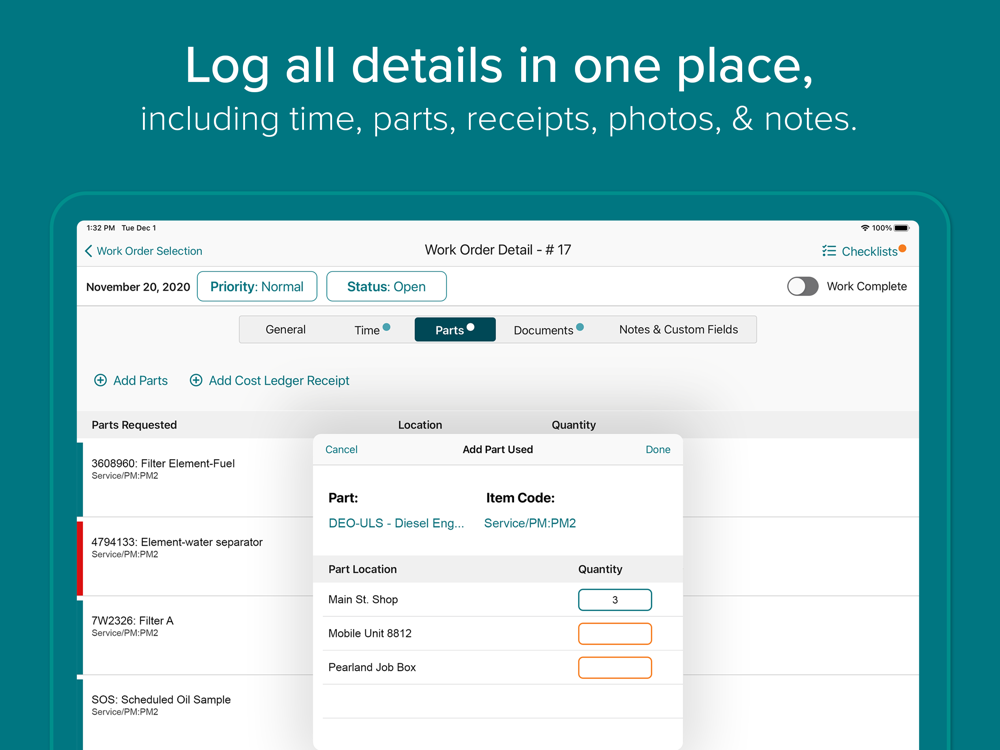Tap the plus icon beside Add Cost Ledger Receipt

(x=196, y=381)
